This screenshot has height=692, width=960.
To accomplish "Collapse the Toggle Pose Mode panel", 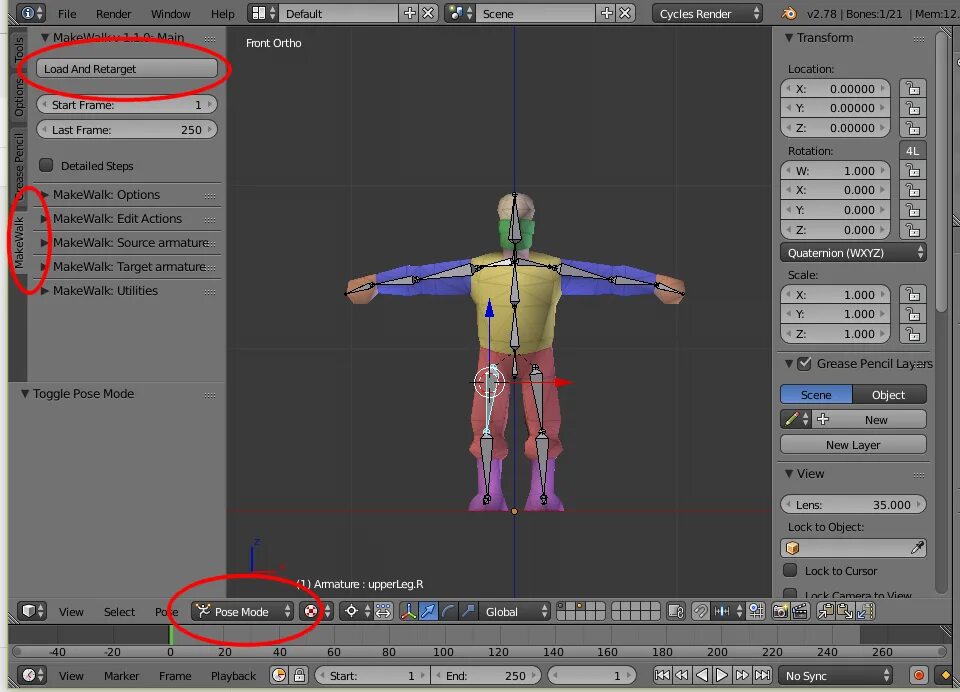I will [x=25, y=394].
